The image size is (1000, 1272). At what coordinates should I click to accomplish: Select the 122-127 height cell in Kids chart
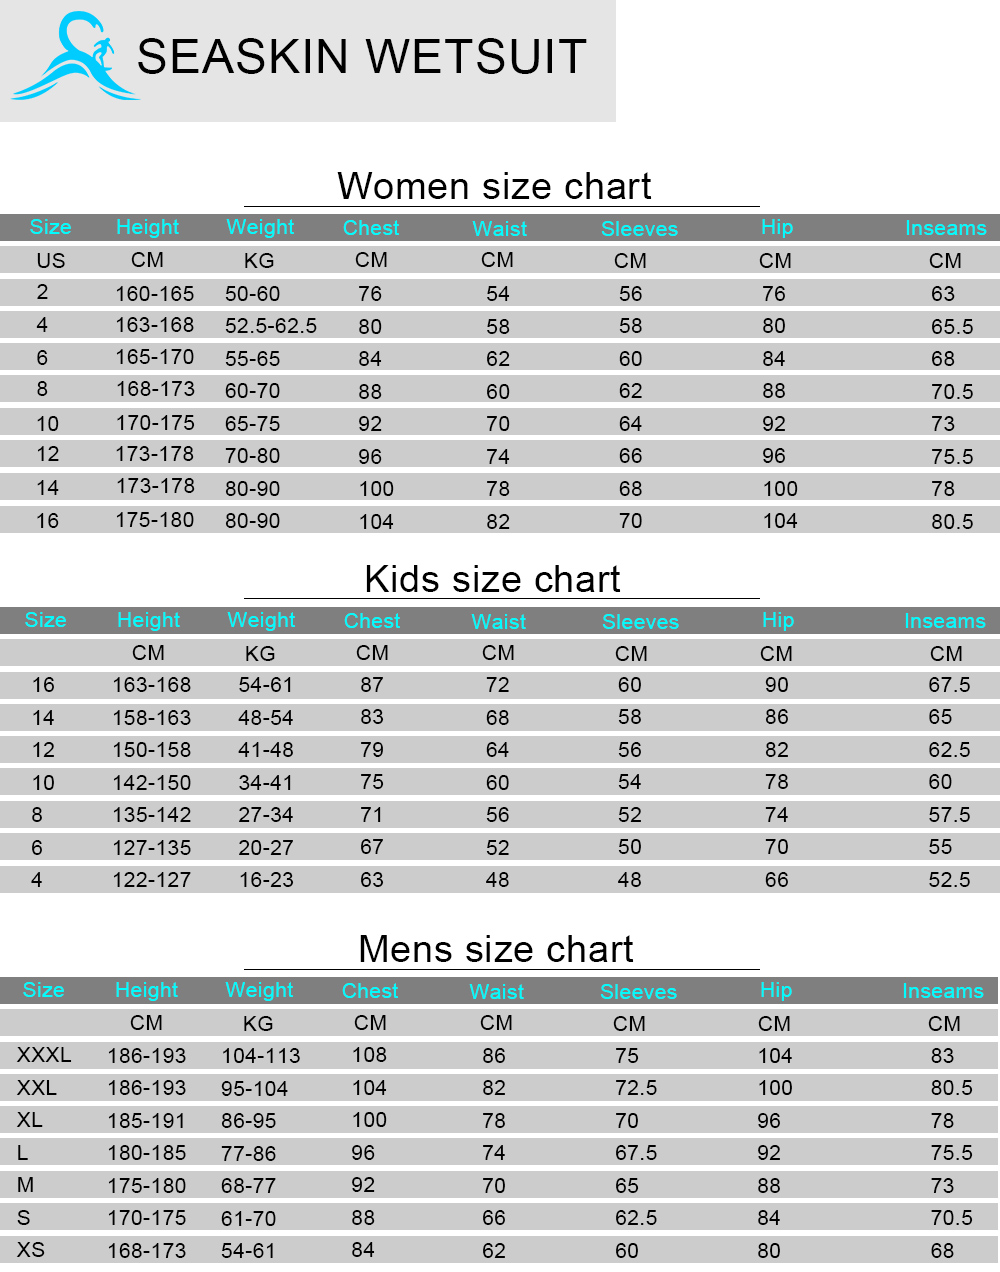[x=151, y=880]
